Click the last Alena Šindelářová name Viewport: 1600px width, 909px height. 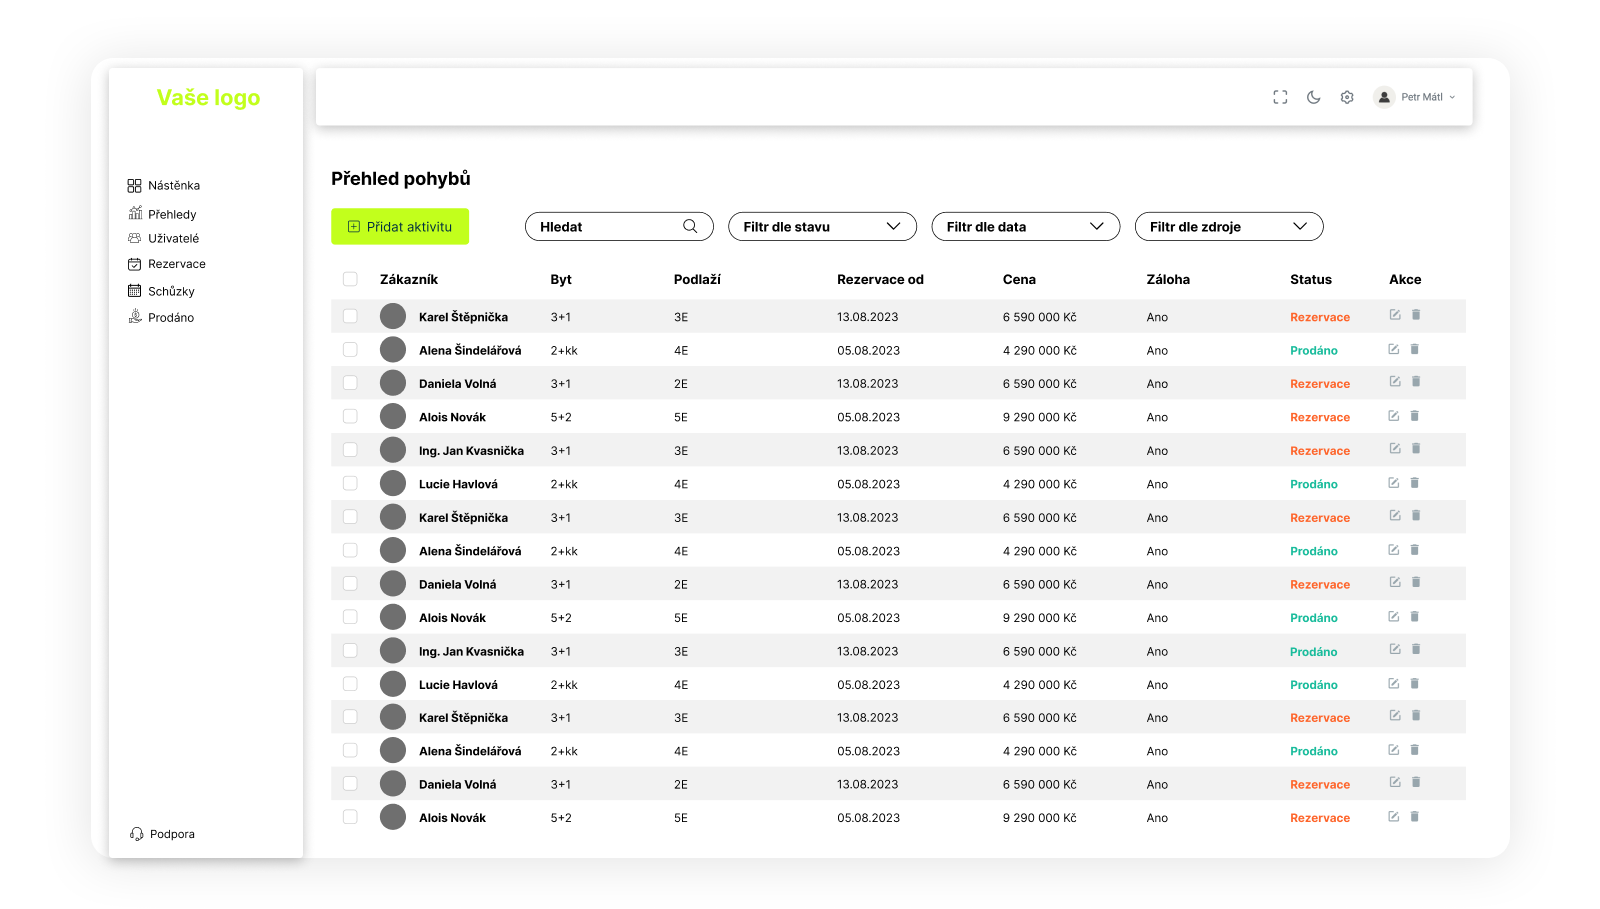pyautogui.click(x=470, y=751)
